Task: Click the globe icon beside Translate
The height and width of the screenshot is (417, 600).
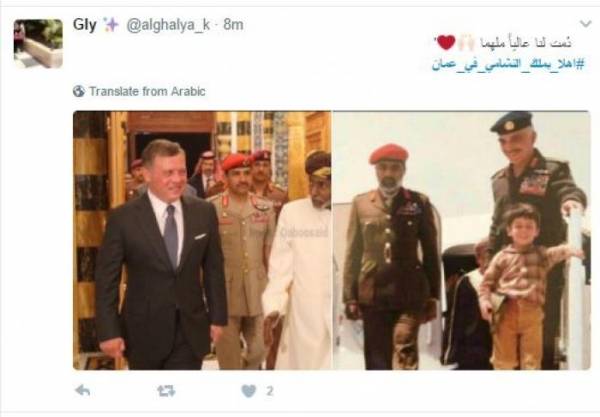Action: pos(79,91)
